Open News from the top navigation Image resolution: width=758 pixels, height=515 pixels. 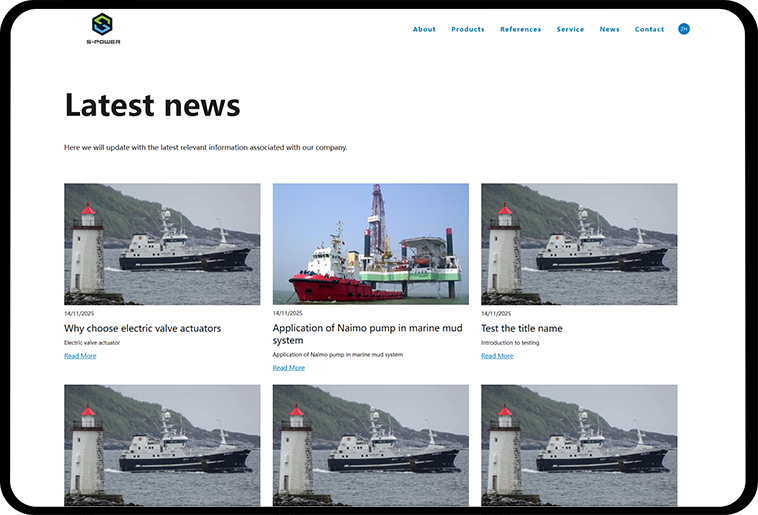point(609,29)
